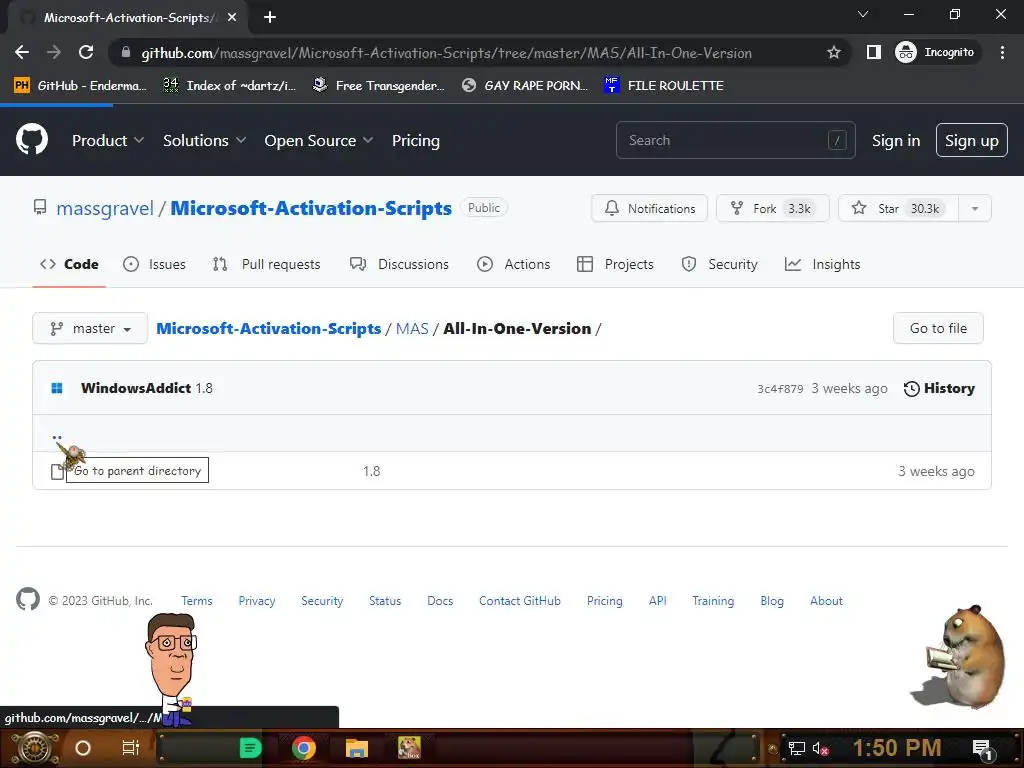The width and height of the screenshot is (1024, 768).
Task: Open the Status footer link
Action: [385, 601]
